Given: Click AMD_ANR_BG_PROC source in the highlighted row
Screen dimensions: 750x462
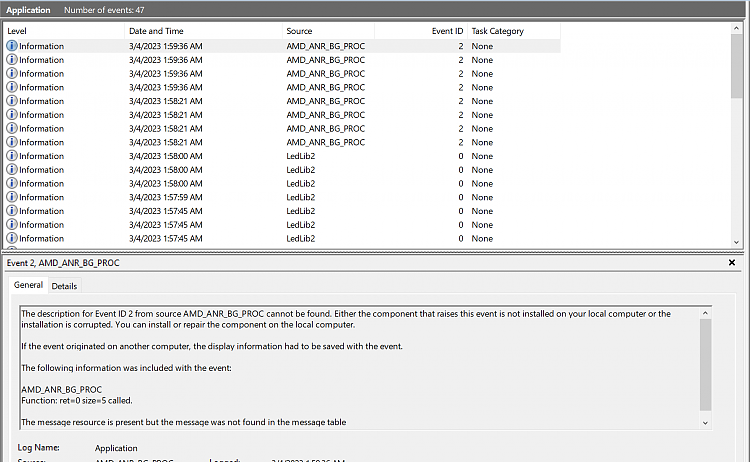Looking at the screenshot, I should (325, 46).
